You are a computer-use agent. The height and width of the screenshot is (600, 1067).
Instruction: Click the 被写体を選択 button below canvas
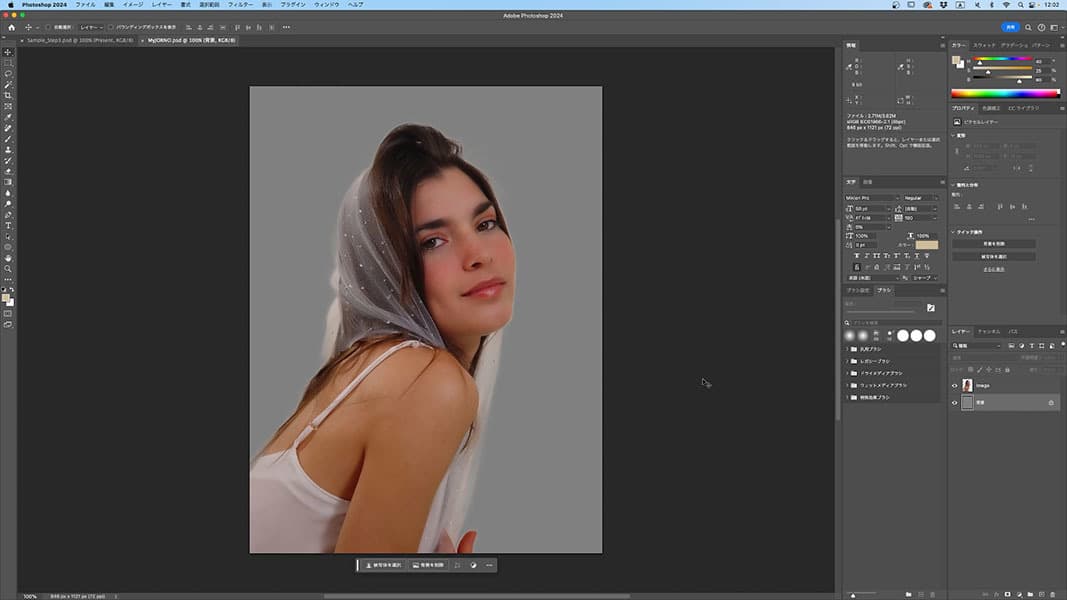click(382, 565)
